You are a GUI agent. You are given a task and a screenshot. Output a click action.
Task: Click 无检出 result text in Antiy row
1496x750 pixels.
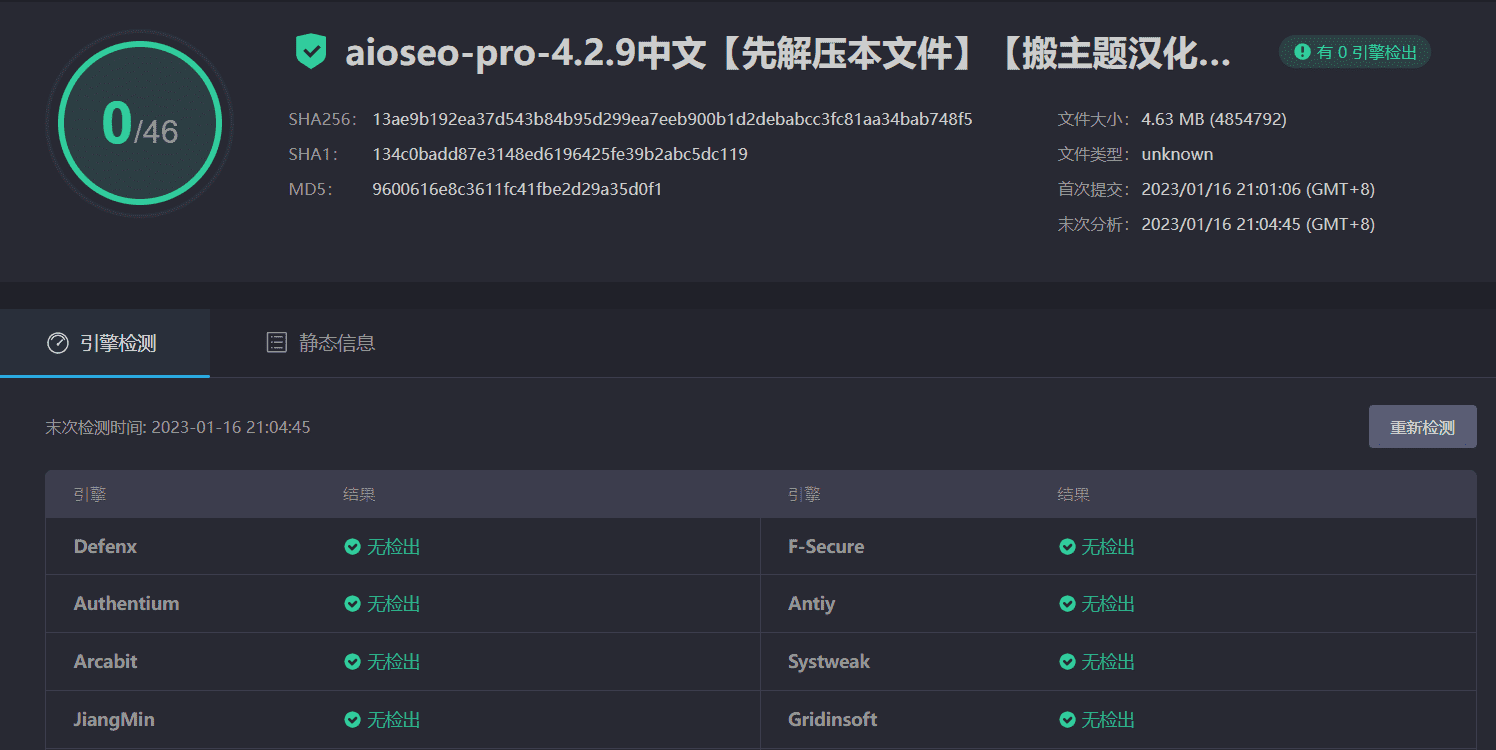point(1108,604)
